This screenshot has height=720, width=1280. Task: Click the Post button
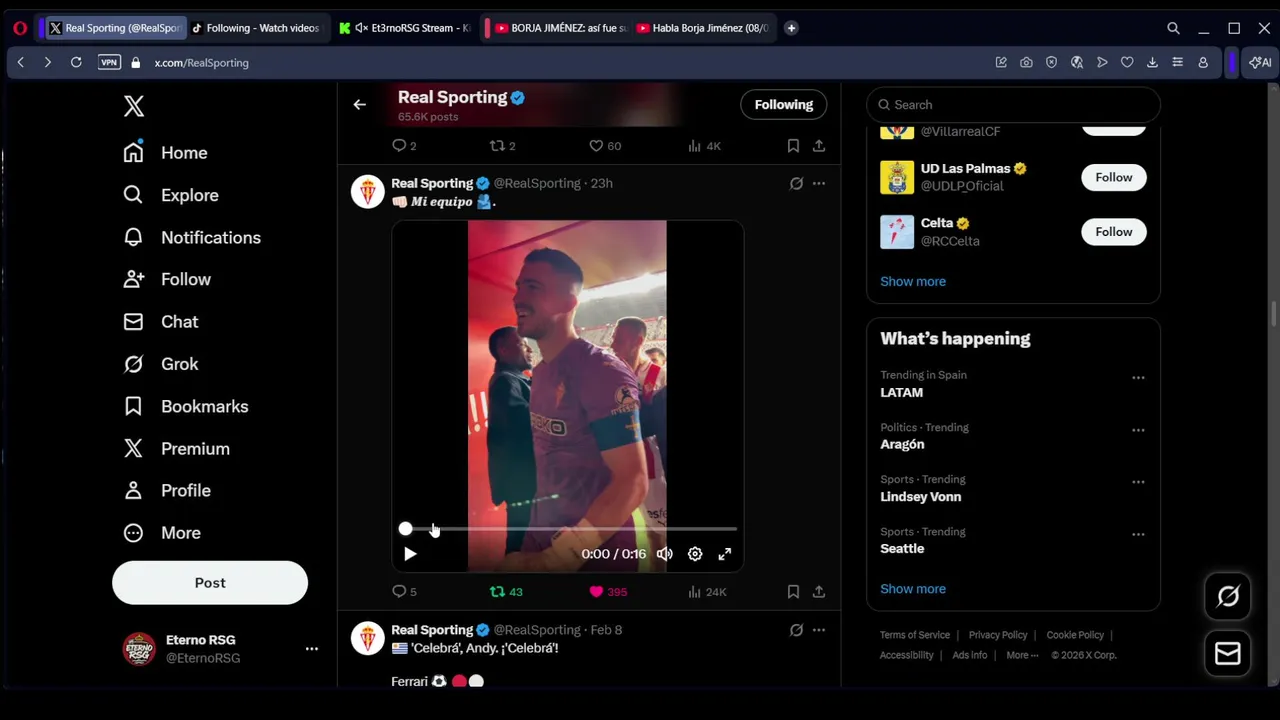pos(210,582)
